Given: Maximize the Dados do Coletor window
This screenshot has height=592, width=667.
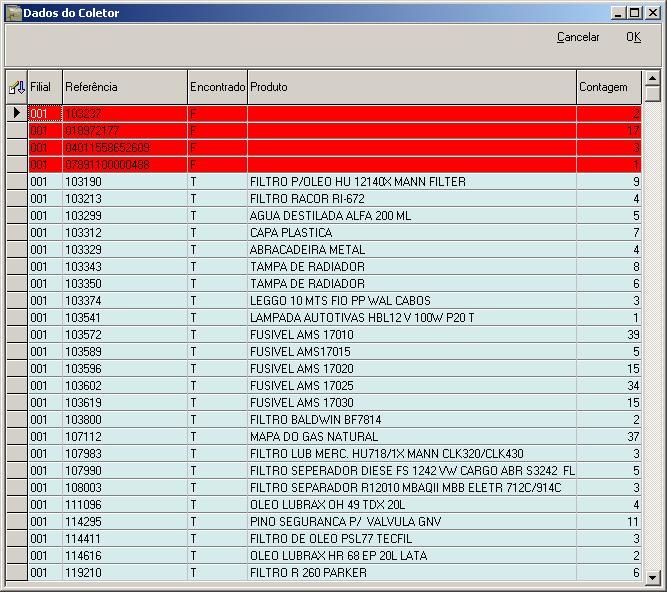Looking at the screenshot, I should click(635, 12).
